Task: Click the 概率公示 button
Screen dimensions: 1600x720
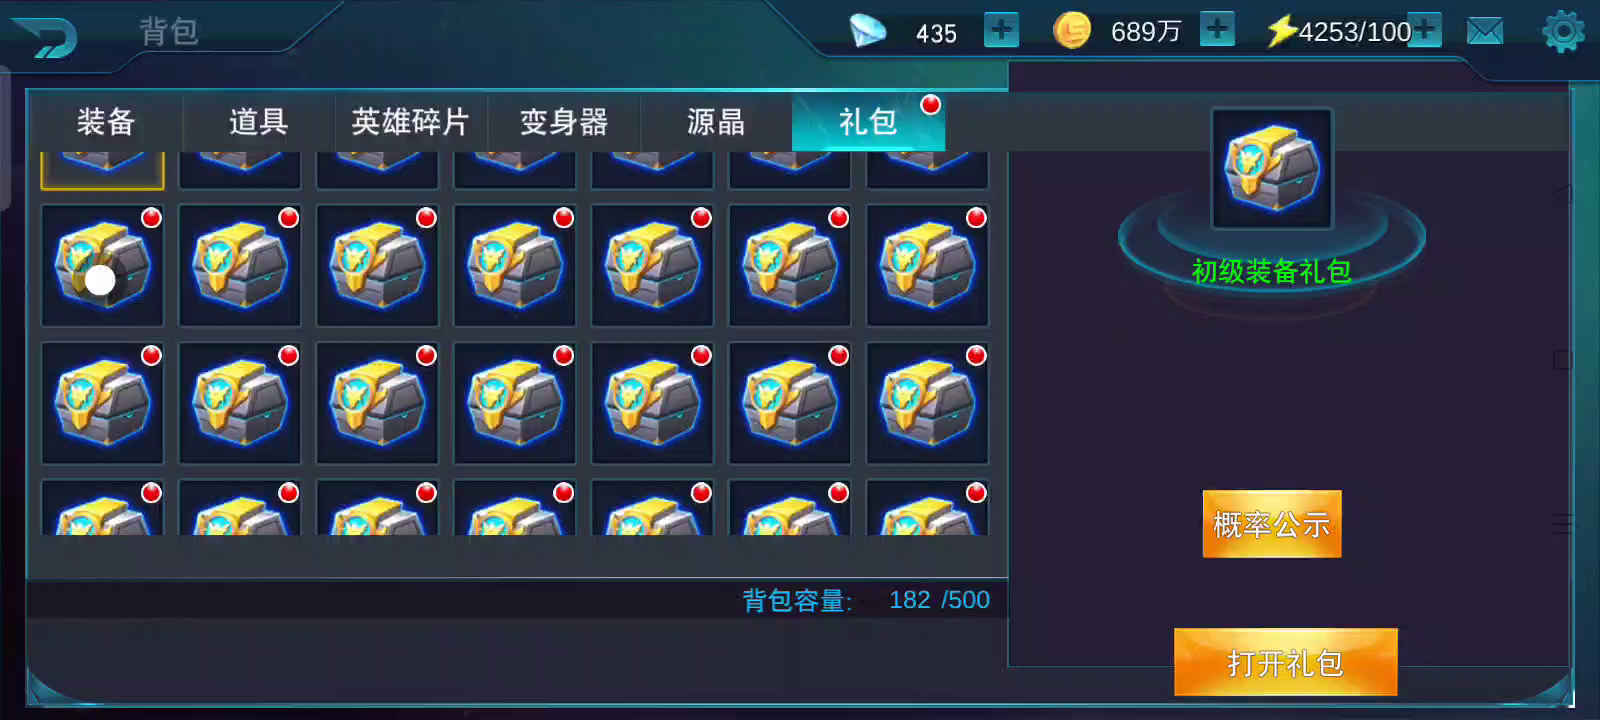Action: (1271, 524)
